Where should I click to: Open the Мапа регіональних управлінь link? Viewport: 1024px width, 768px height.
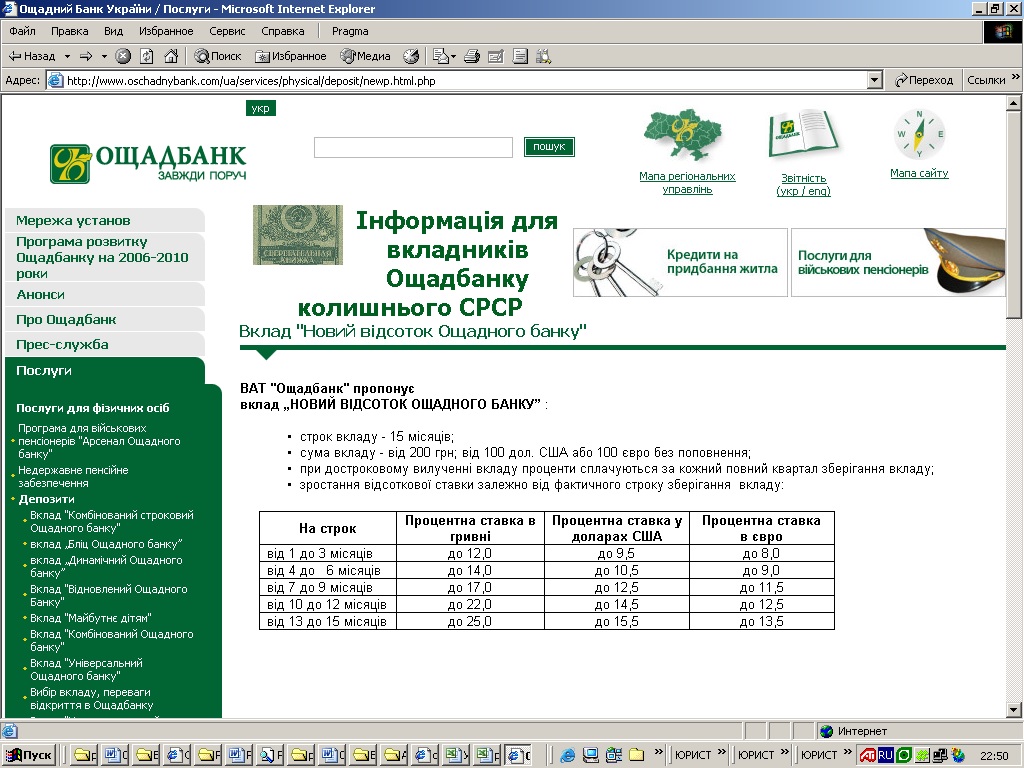pos(687,183)
